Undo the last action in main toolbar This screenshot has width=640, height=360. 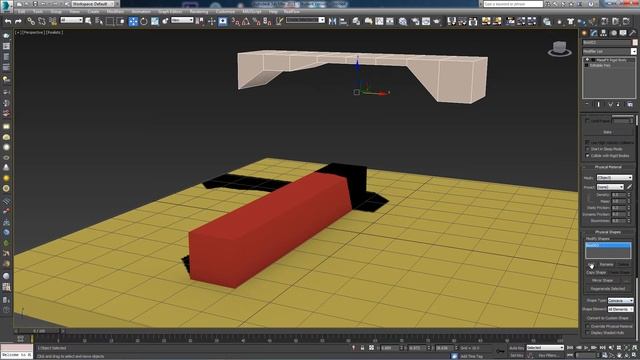click(x=8, y=21)
